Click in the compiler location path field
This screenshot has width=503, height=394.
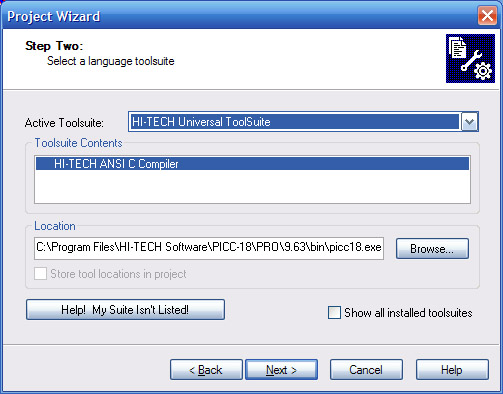click(209, 248)
